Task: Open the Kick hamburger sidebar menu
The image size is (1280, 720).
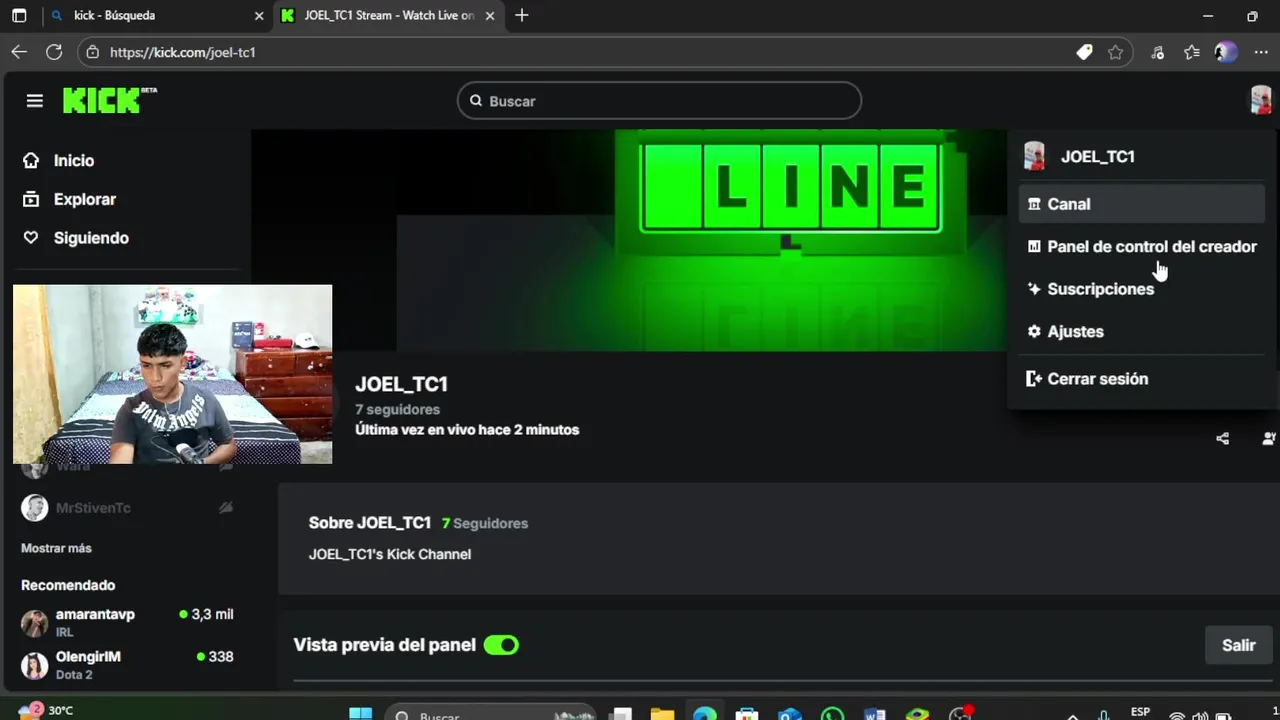Action: click(35, 101)
